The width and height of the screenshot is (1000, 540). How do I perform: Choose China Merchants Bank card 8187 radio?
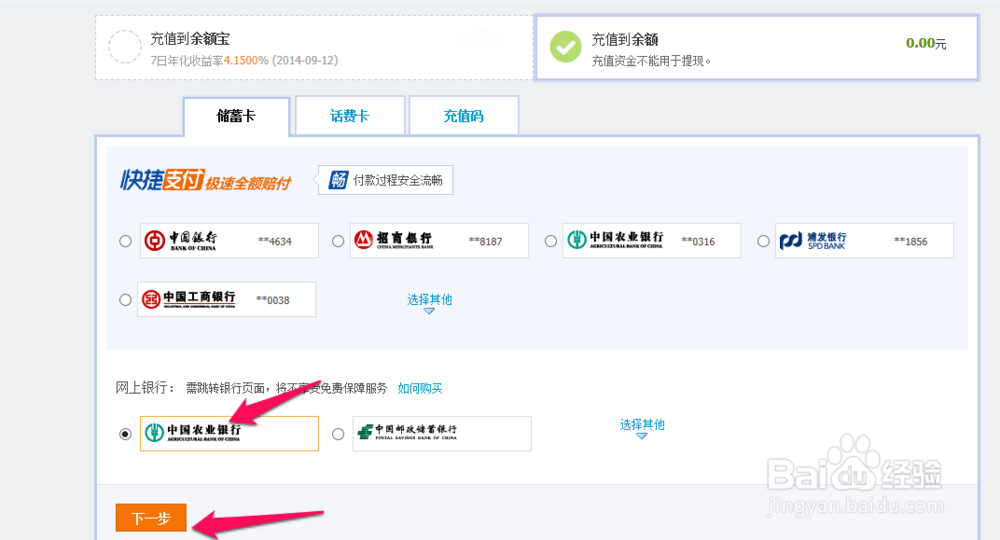point(338,241)
